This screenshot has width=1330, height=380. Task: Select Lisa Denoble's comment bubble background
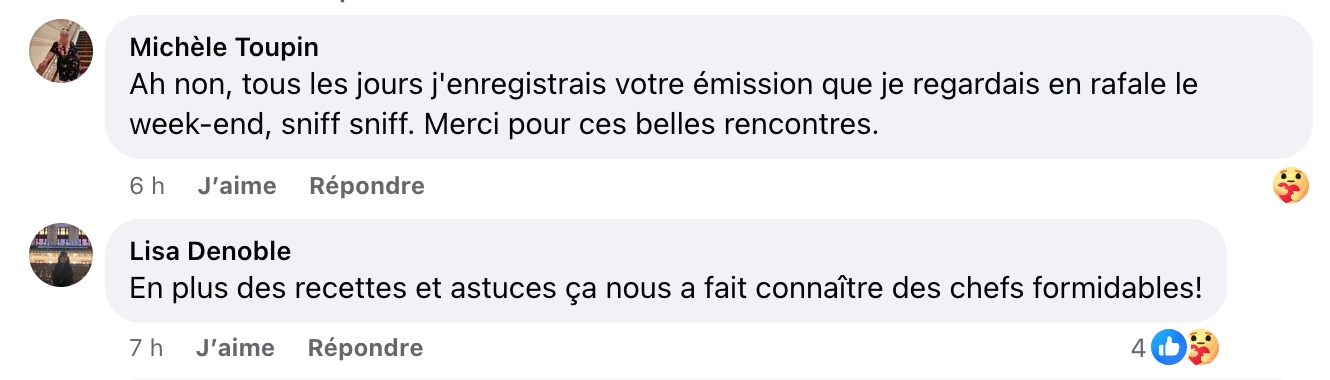pyautogui.click(x=666, y=271)
